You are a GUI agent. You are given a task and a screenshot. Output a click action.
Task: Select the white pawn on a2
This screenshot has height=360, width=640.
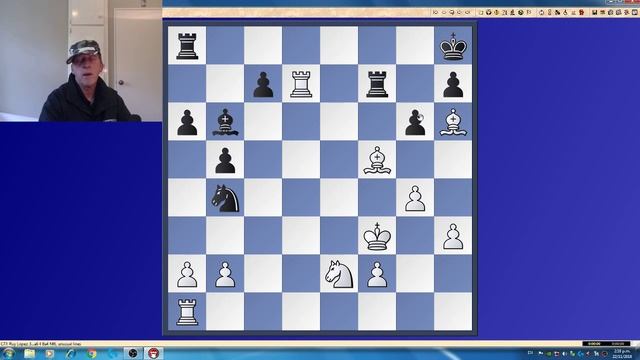click(187, 275)
